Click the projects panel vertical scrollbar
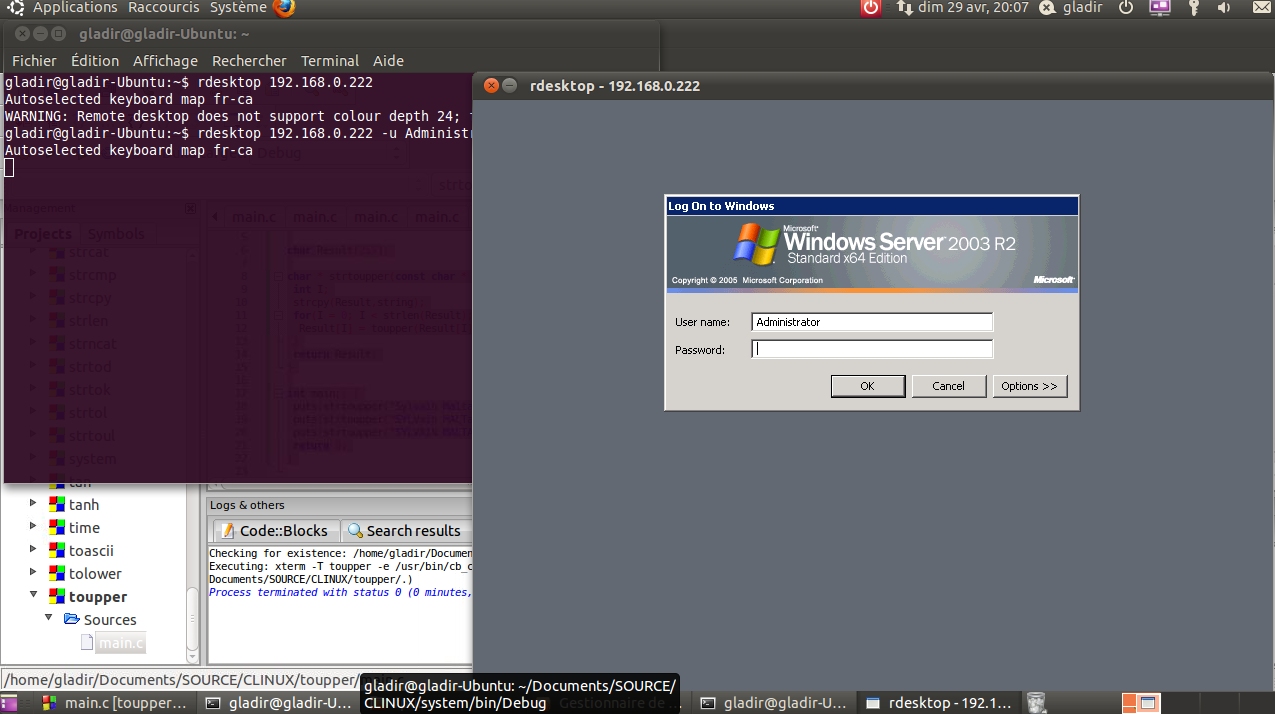1275x714 pixels. [192, 620]
